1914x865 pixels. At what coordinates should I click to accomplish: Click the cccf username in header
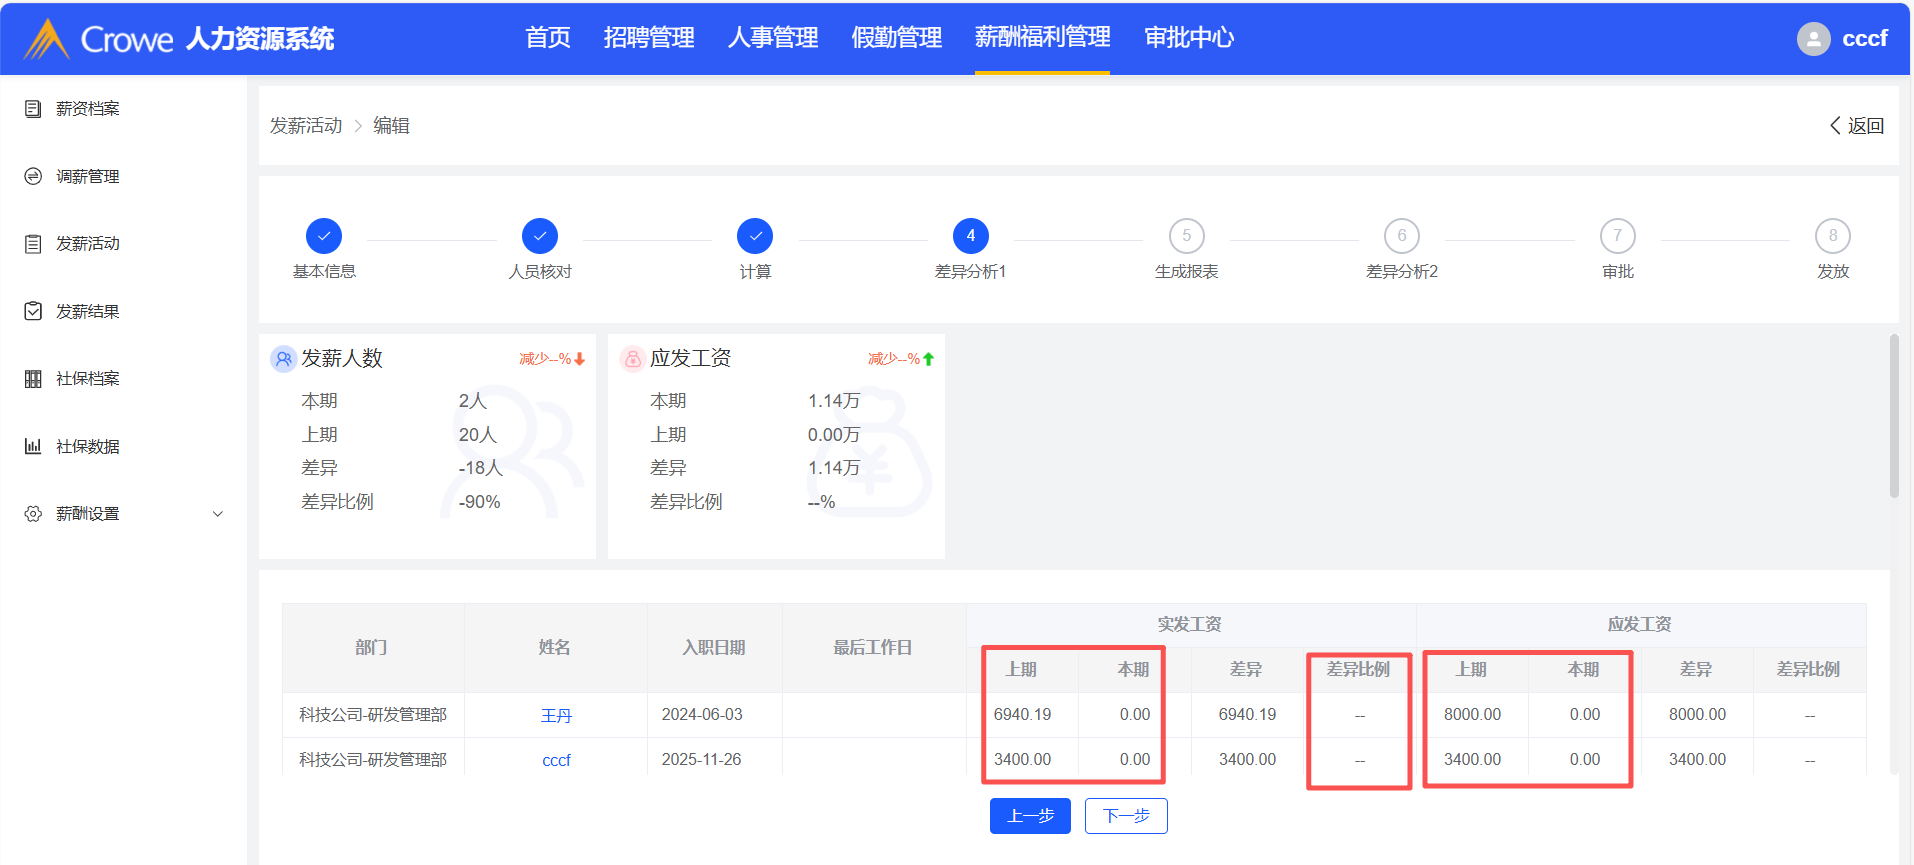tap(1865, 39)
